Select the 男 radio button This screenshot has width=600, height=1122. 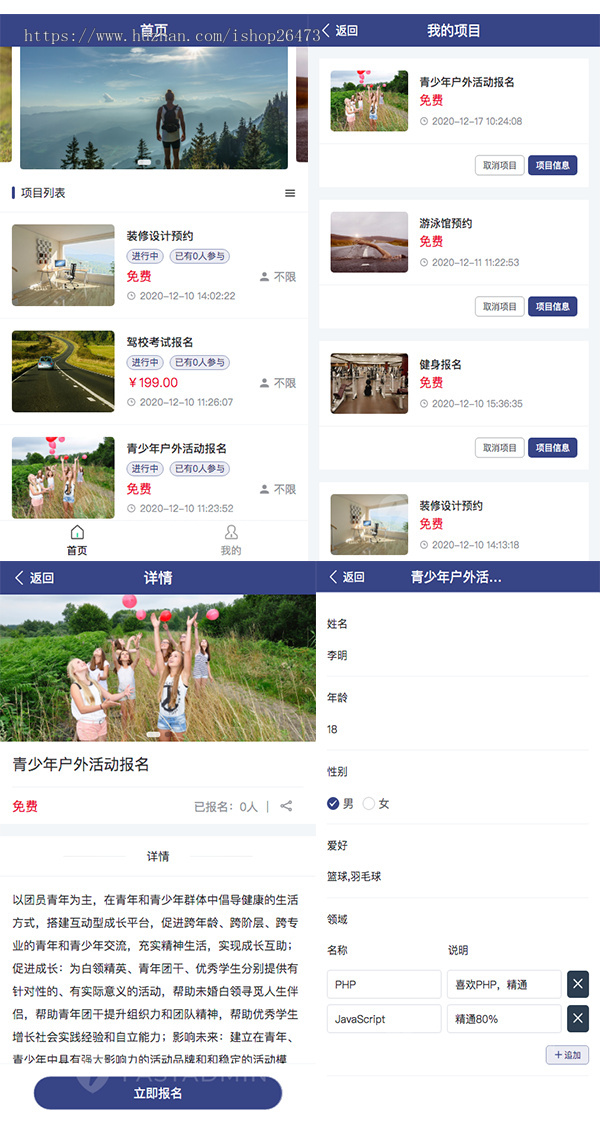click(x=333, y=804)
